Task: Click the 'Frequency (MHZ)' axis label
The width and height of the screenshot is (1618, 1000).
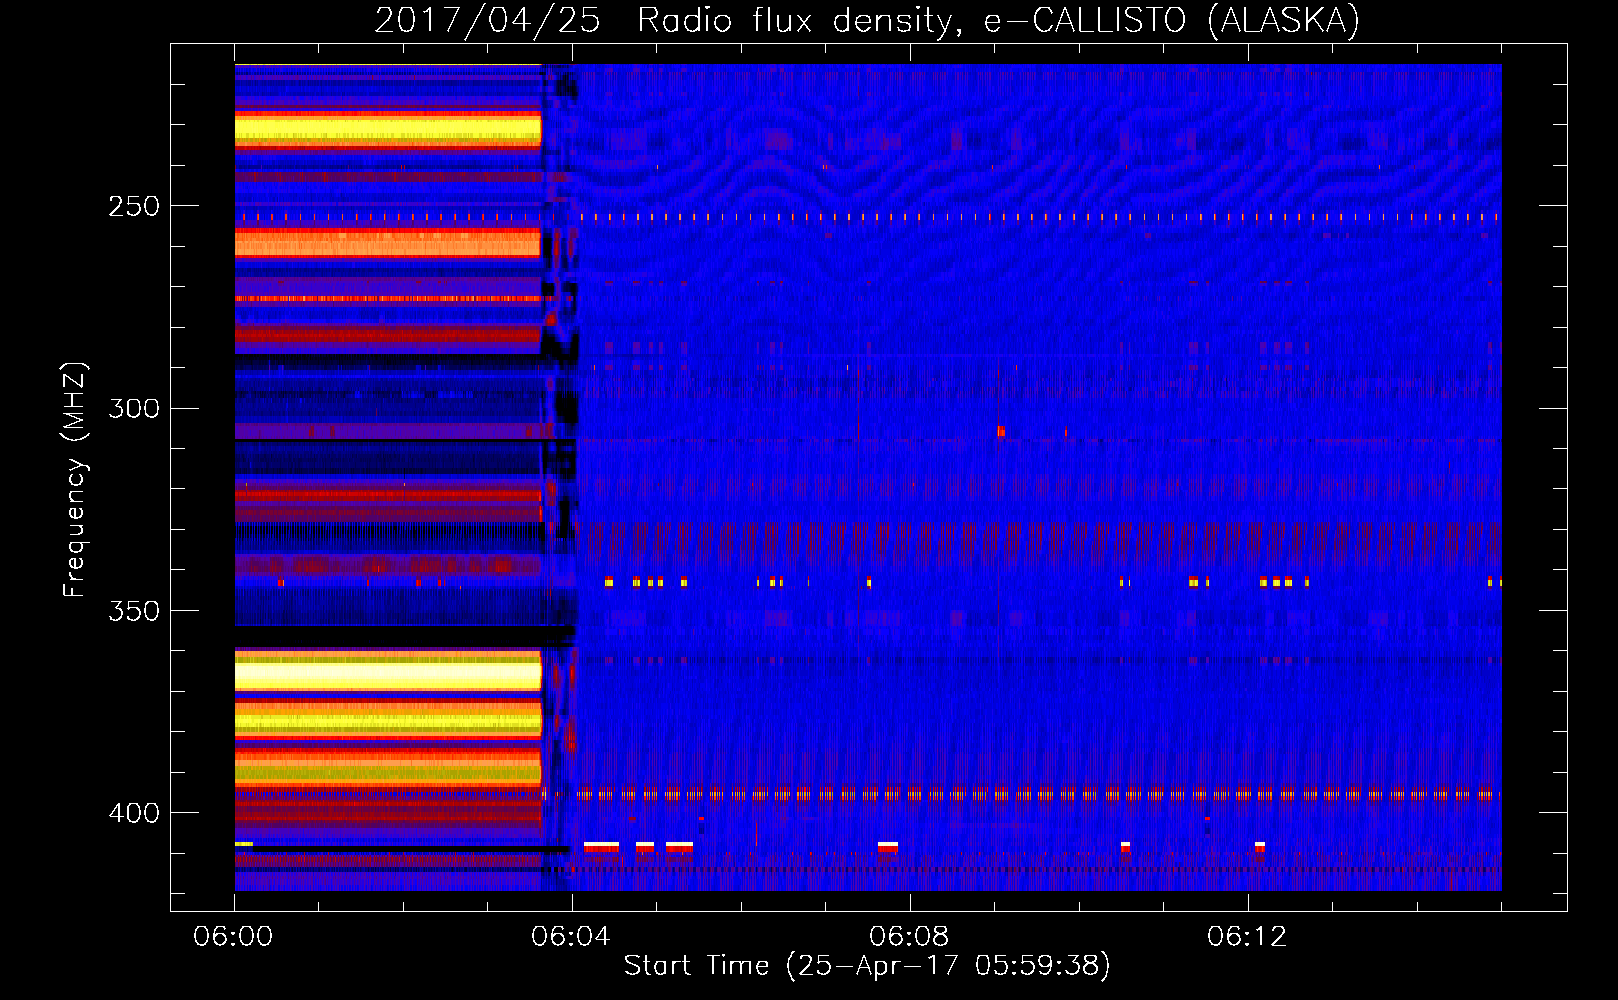Action: (75, 480)
